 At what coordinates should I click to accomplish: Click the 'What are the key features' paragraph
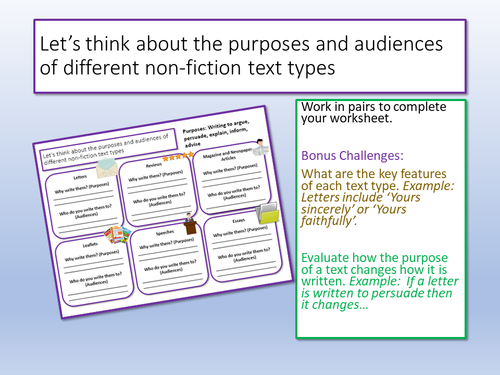(x=378, y=197)
